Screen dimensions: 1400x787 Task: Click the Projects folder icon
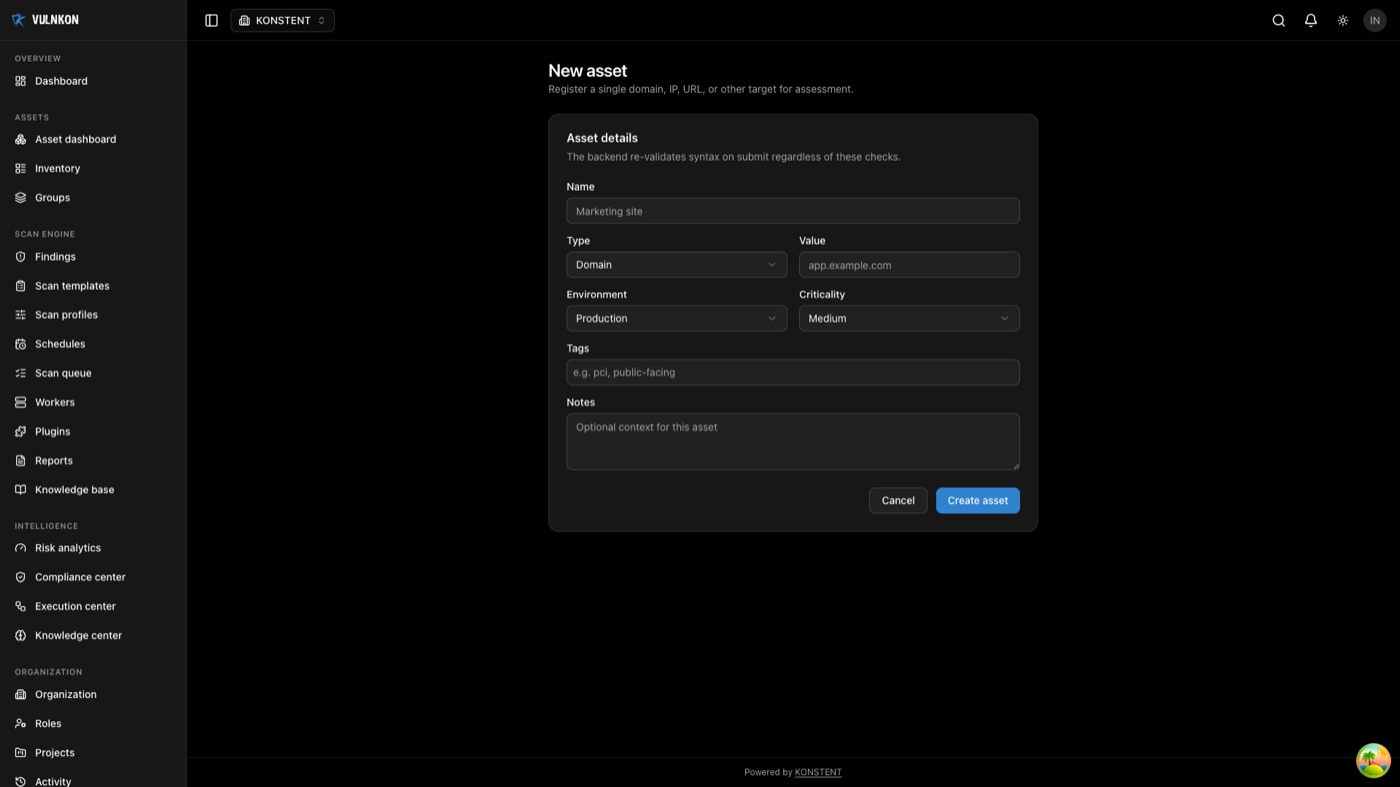20,752
